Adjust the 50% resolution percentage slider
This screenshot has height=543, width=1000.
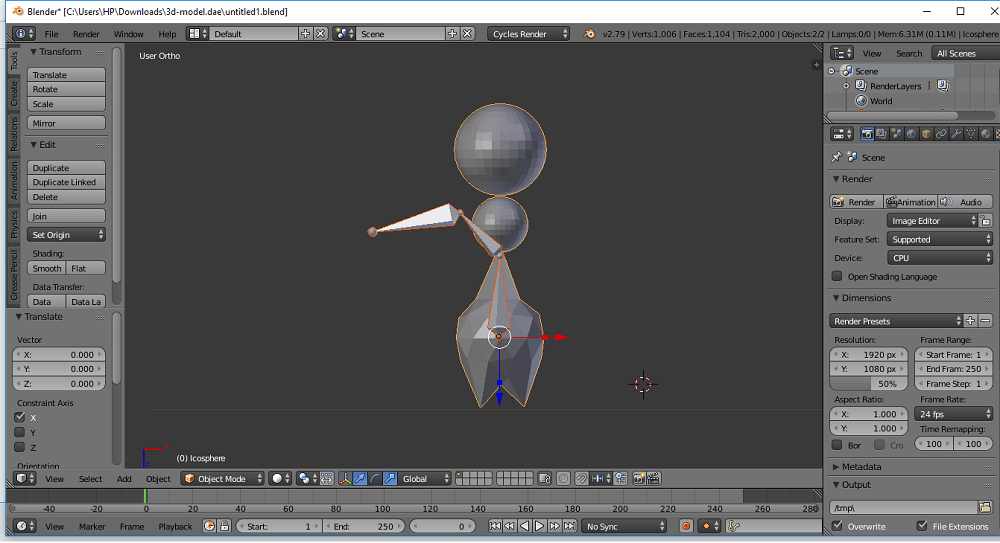coord(868,383)
